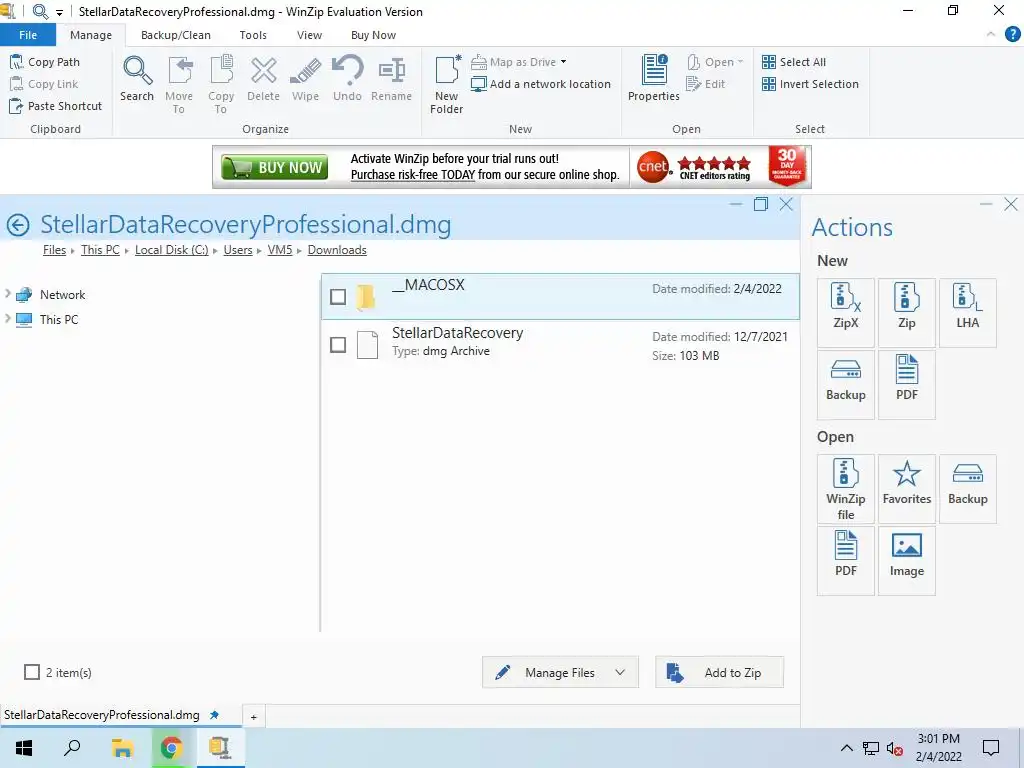Open File Explorer from taskbar
Viewport: 1024px width, 768px height.
122,748
